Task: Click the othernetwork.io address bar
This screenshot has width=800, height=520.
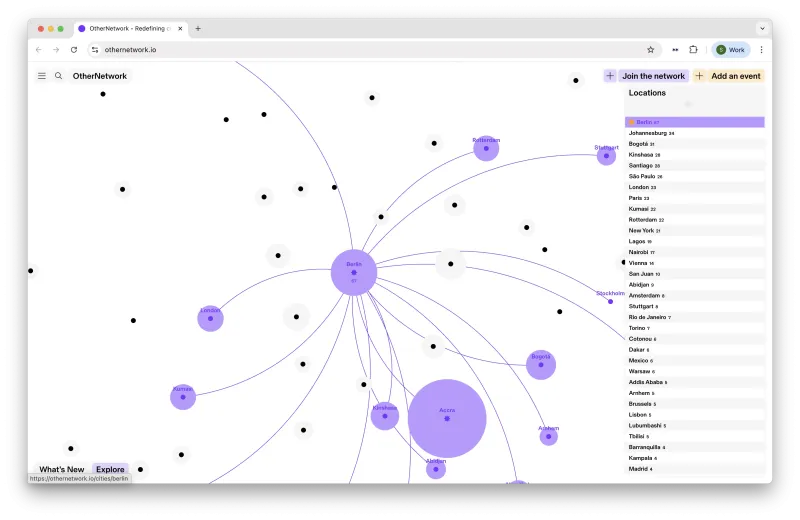Action: [372, 49]
